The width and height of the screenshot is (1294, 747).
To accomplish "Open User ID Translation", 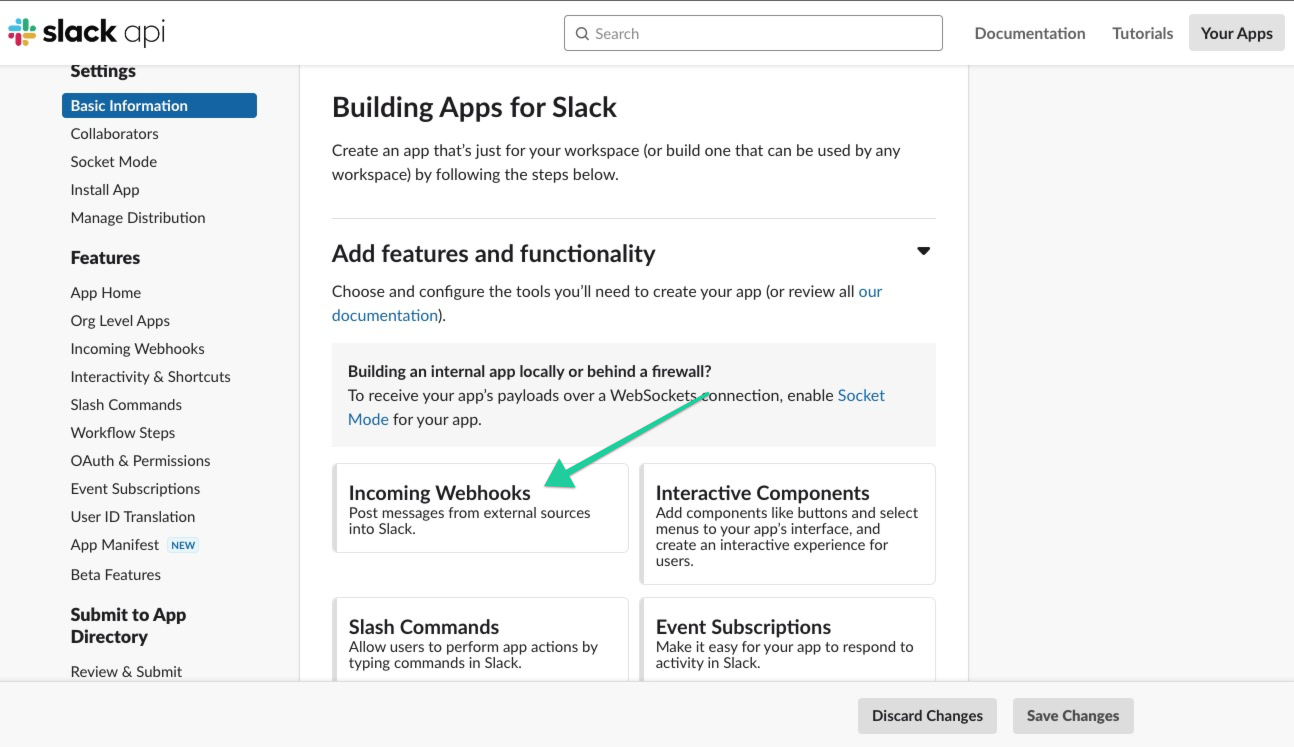I will pyautogui.click(x=132, y=516).
